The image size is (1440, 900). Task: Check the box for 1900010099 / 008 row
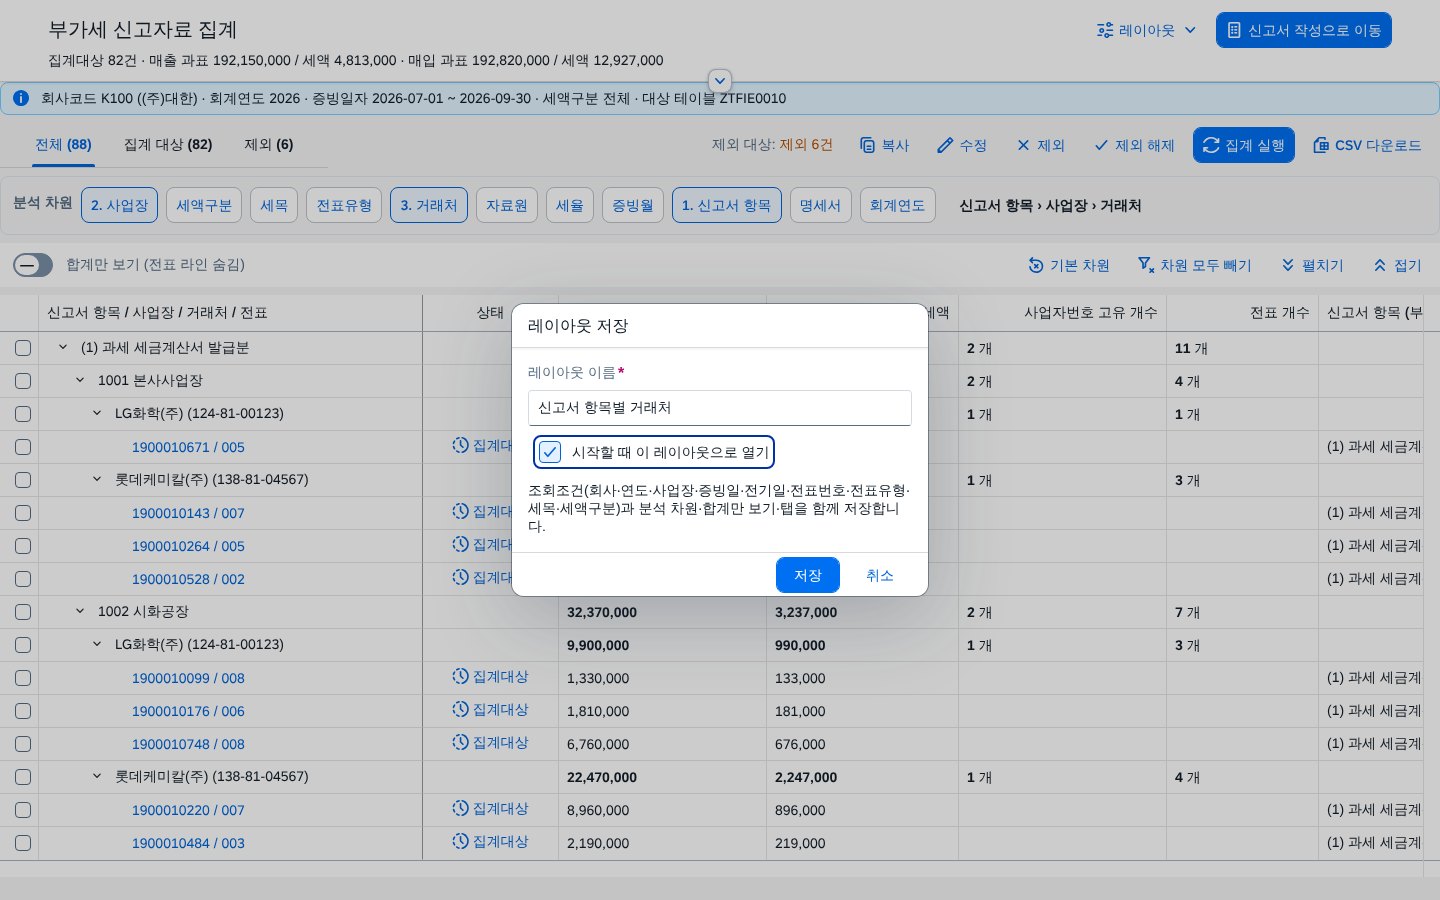23,678
